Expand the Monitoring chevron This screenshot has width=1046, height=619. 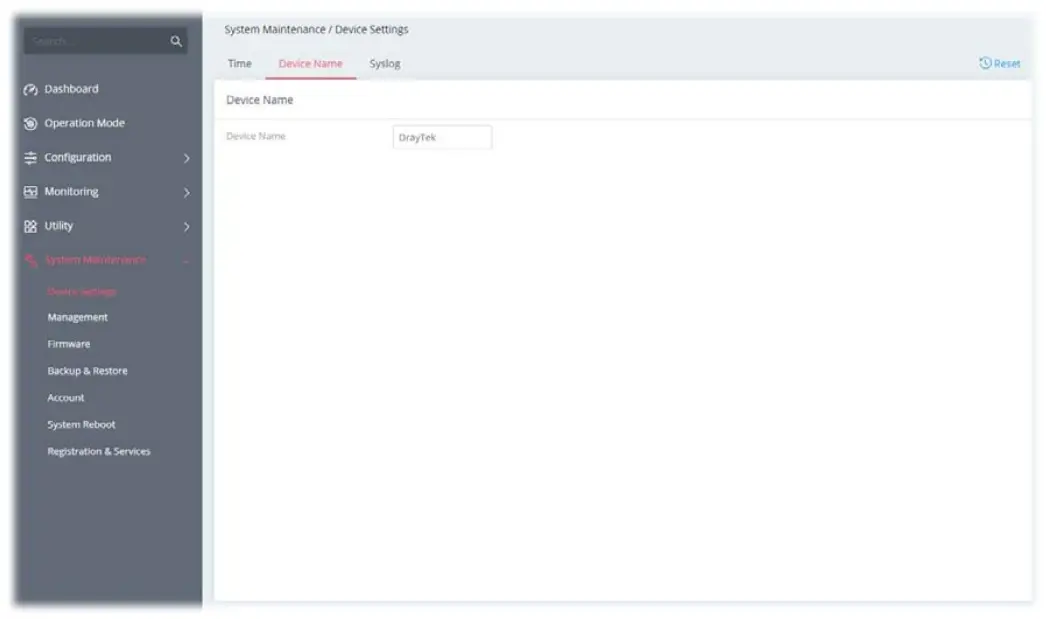187,192
